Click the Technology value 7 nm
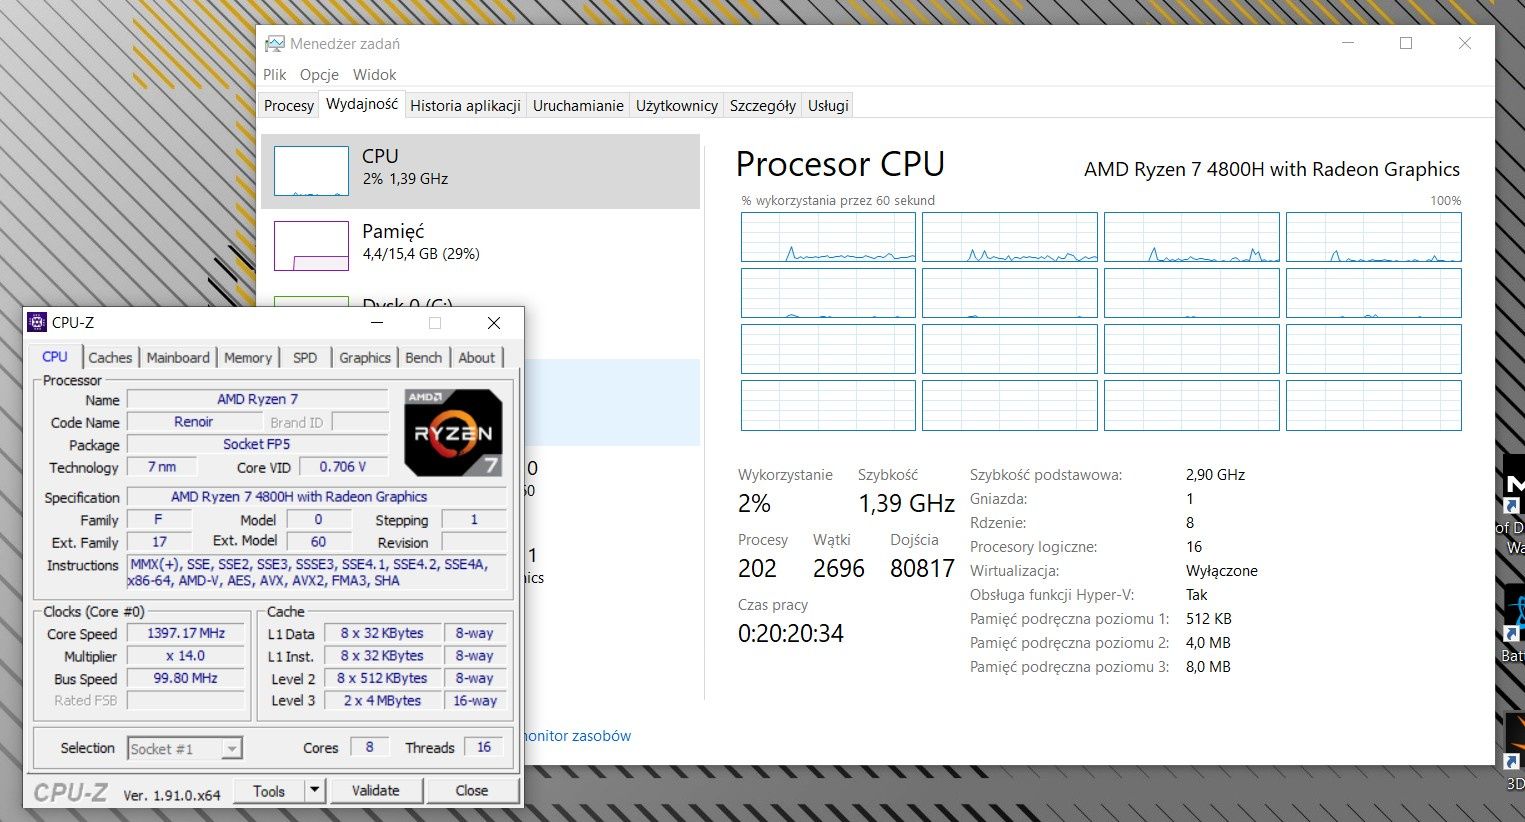 (162, 467)
